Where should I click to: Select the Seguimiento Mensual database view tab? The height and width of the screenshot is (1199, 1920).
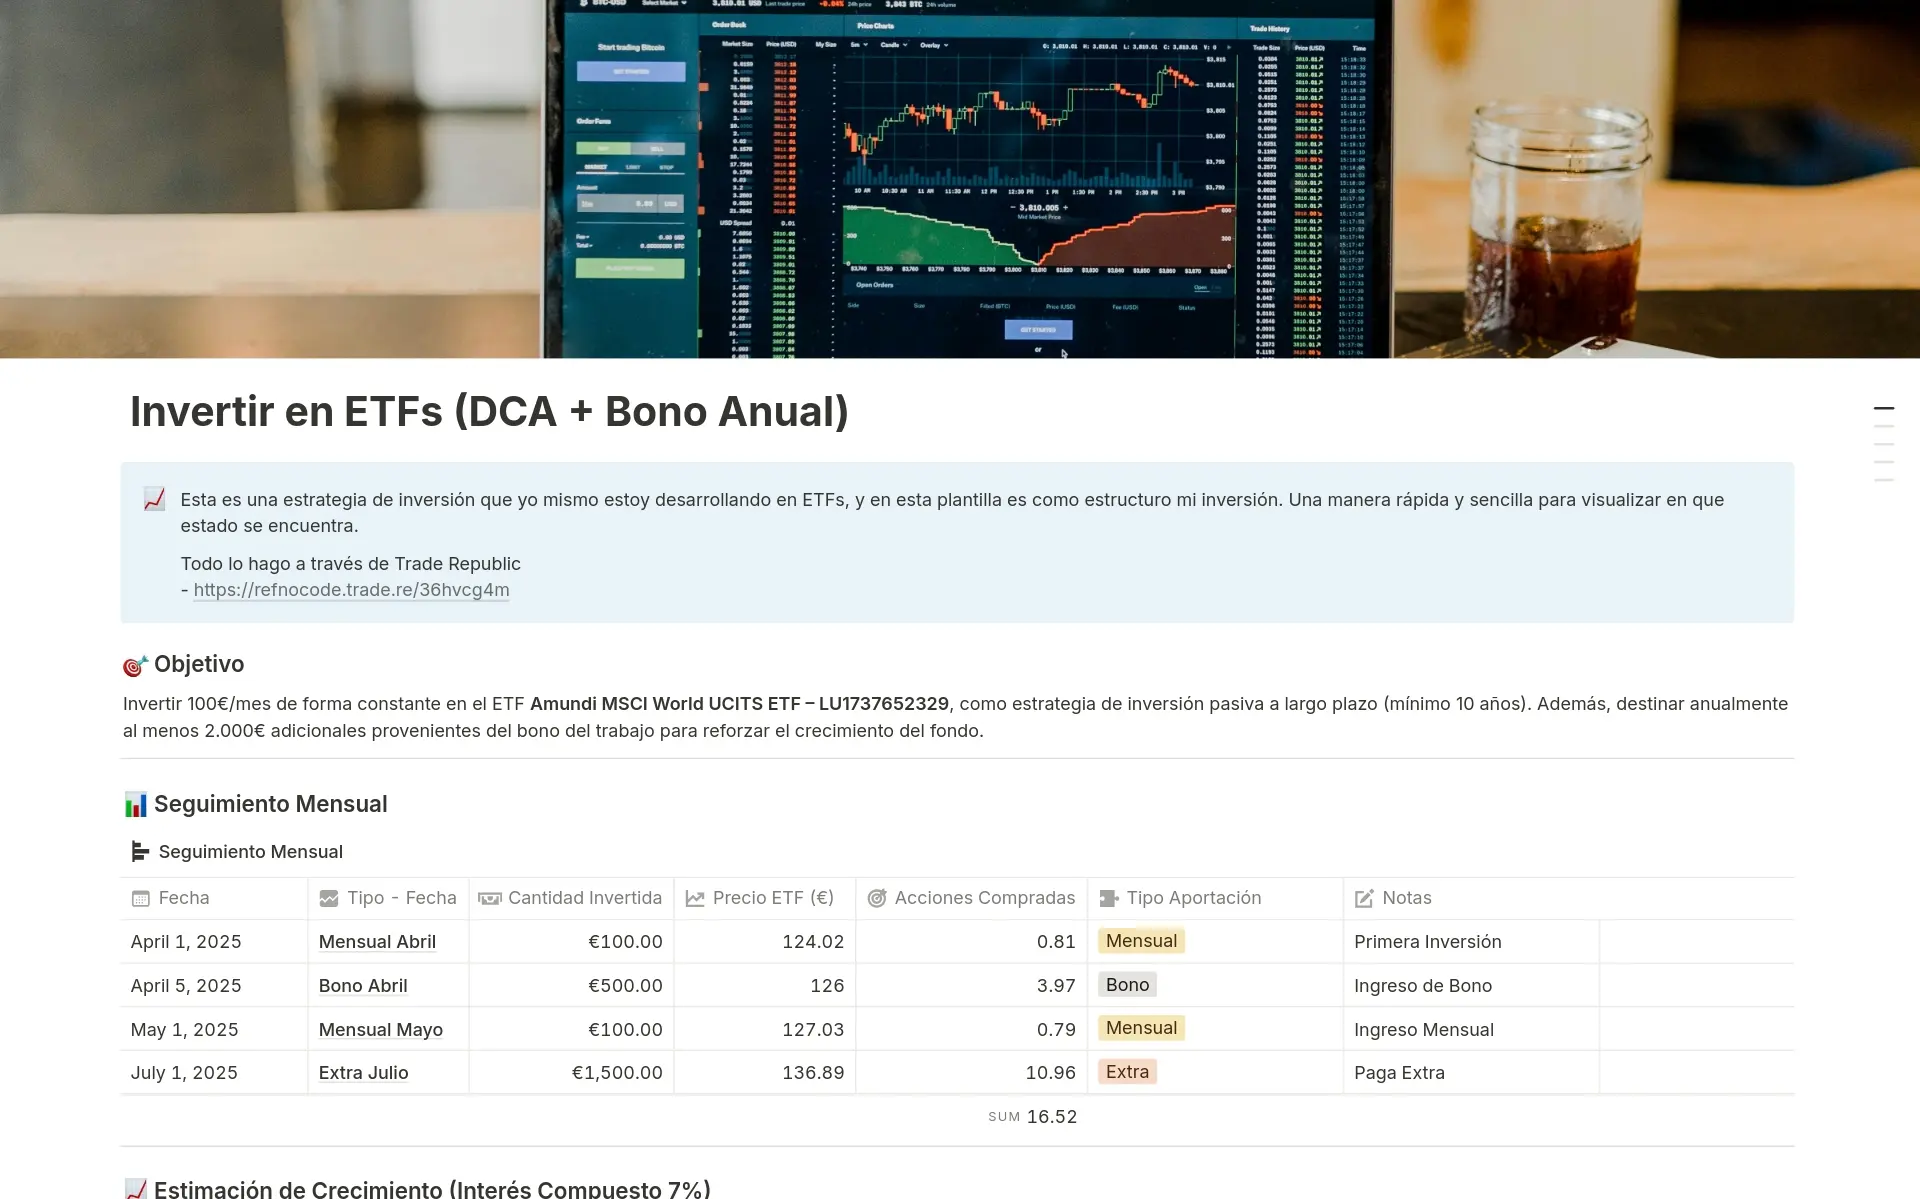(x=251, y=851)
